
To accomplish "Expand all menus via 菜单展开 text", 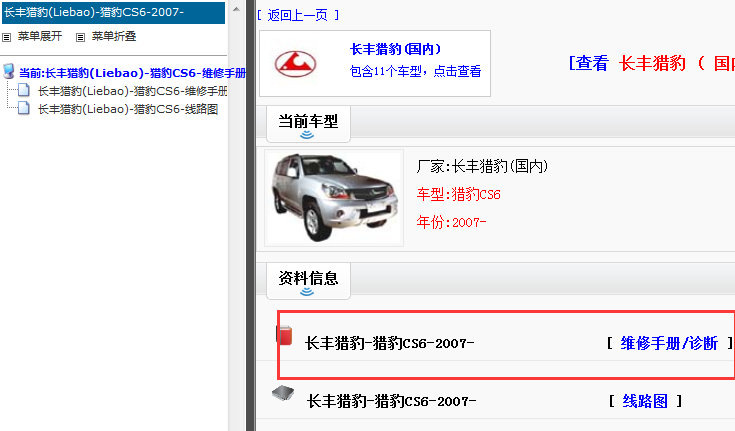I will [40, 36].
